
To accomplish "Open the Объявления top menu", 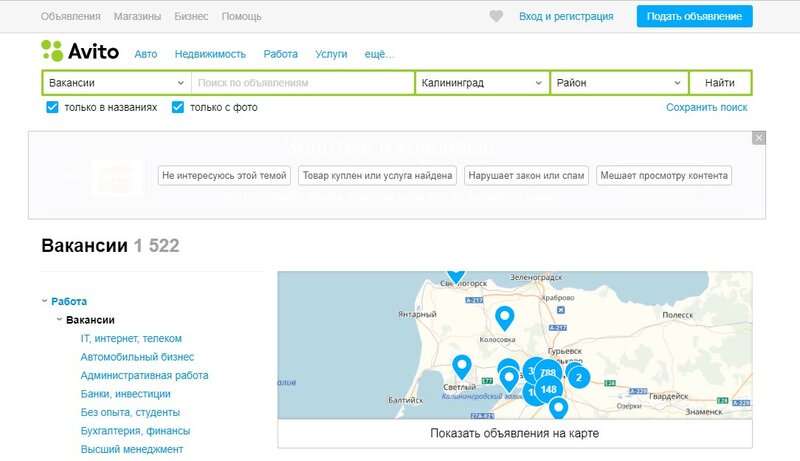I will tap(70, 16).
